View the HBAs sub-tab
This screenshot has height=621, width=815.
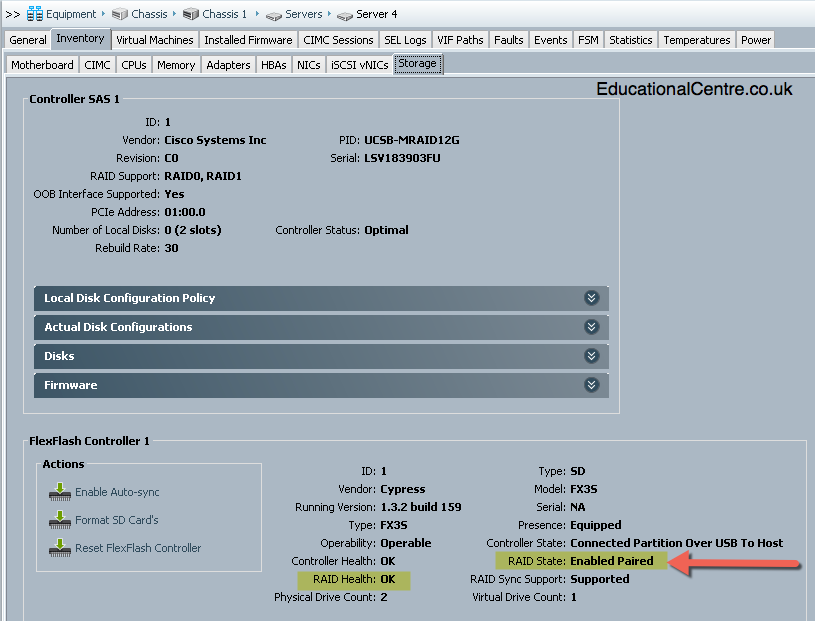pos(273,65)
